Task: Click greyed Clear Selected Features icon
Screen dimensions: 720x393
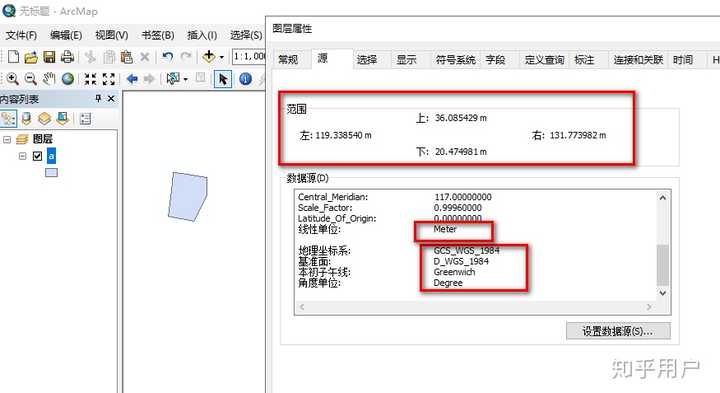Action: [x=201, y=78]
